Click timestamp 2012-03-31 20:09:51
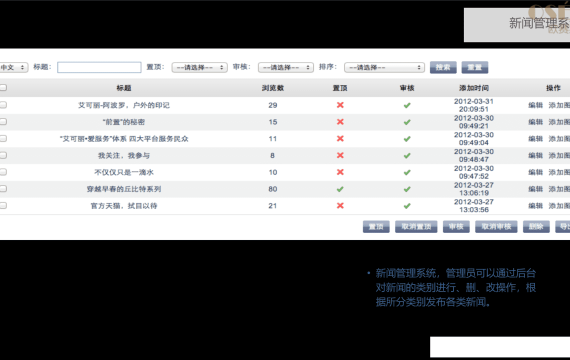570x360 pixels. [474, 105]
